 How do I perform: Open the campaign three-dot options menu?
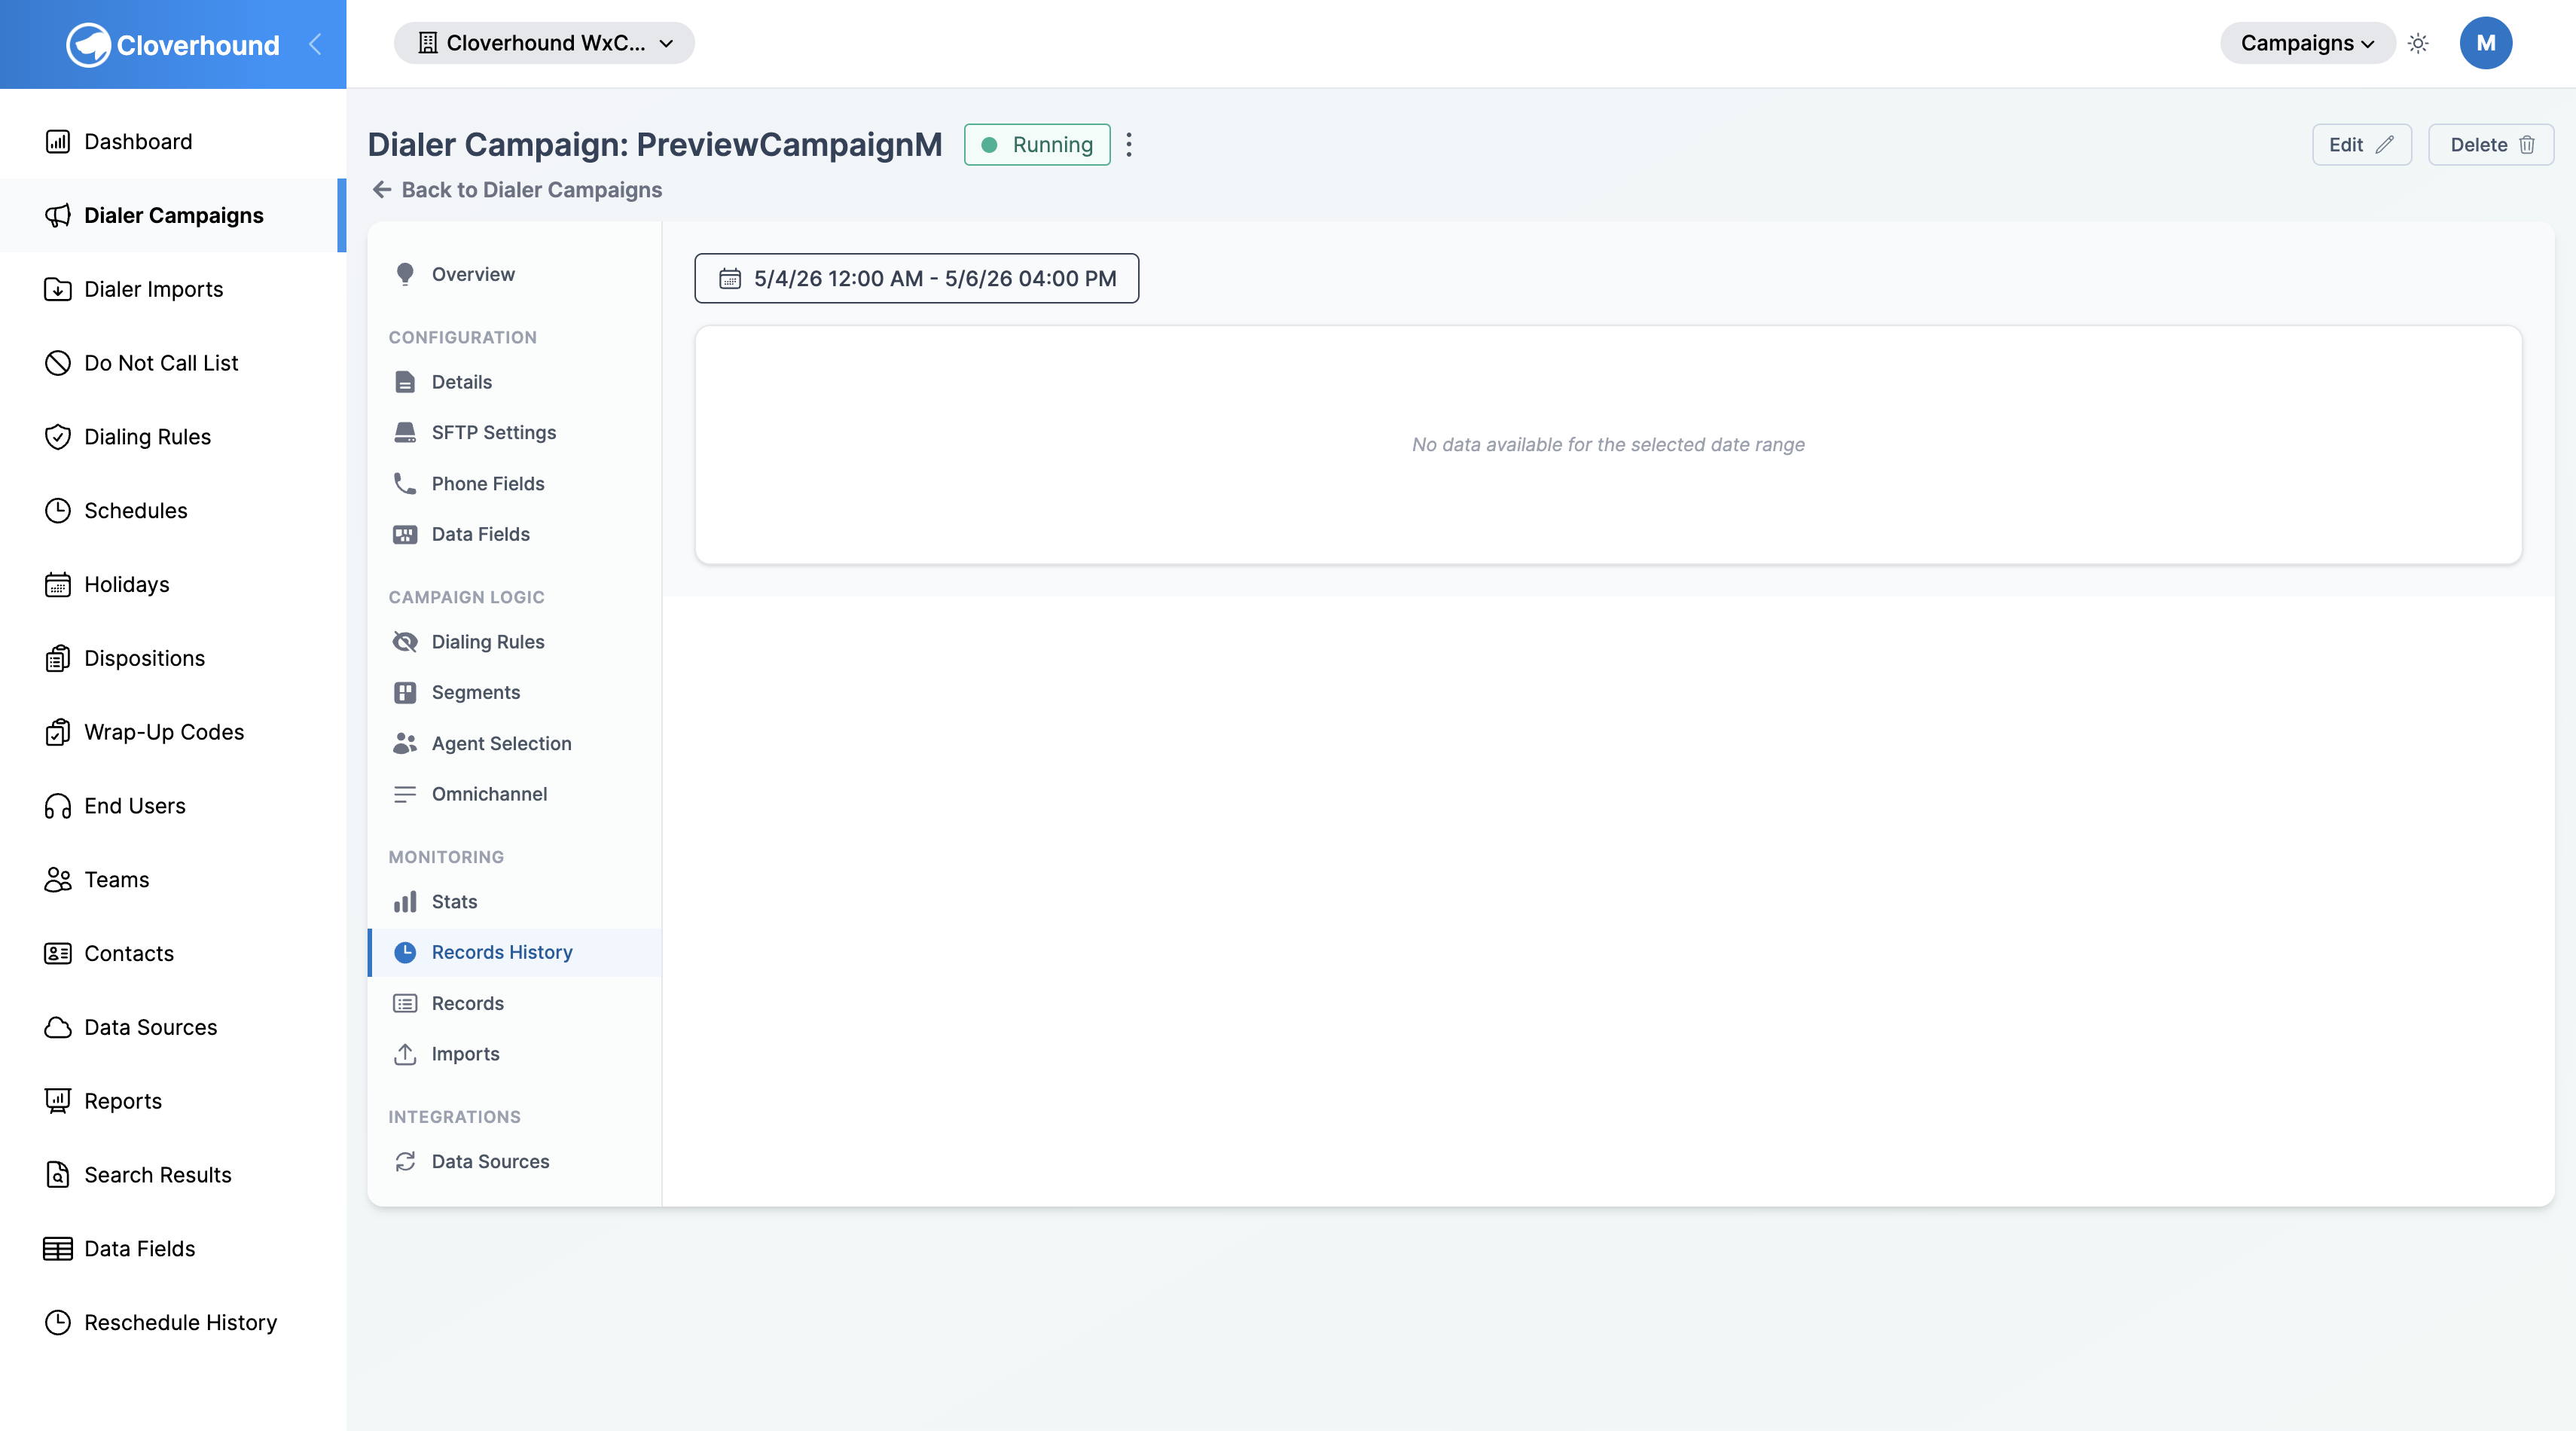[x=1129, y=145]
